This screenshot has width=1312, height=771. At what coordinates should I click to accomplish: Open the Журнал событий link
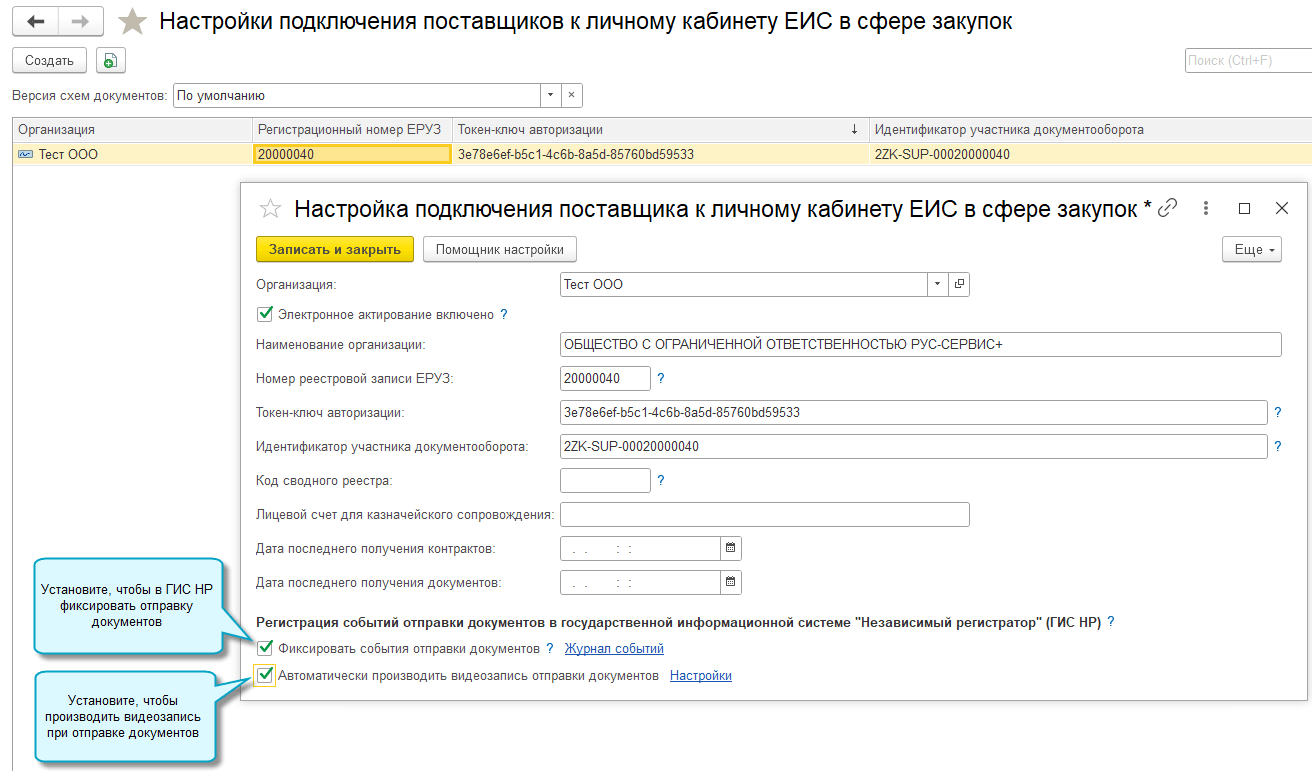pyautogui.click(x=614, y=648)
